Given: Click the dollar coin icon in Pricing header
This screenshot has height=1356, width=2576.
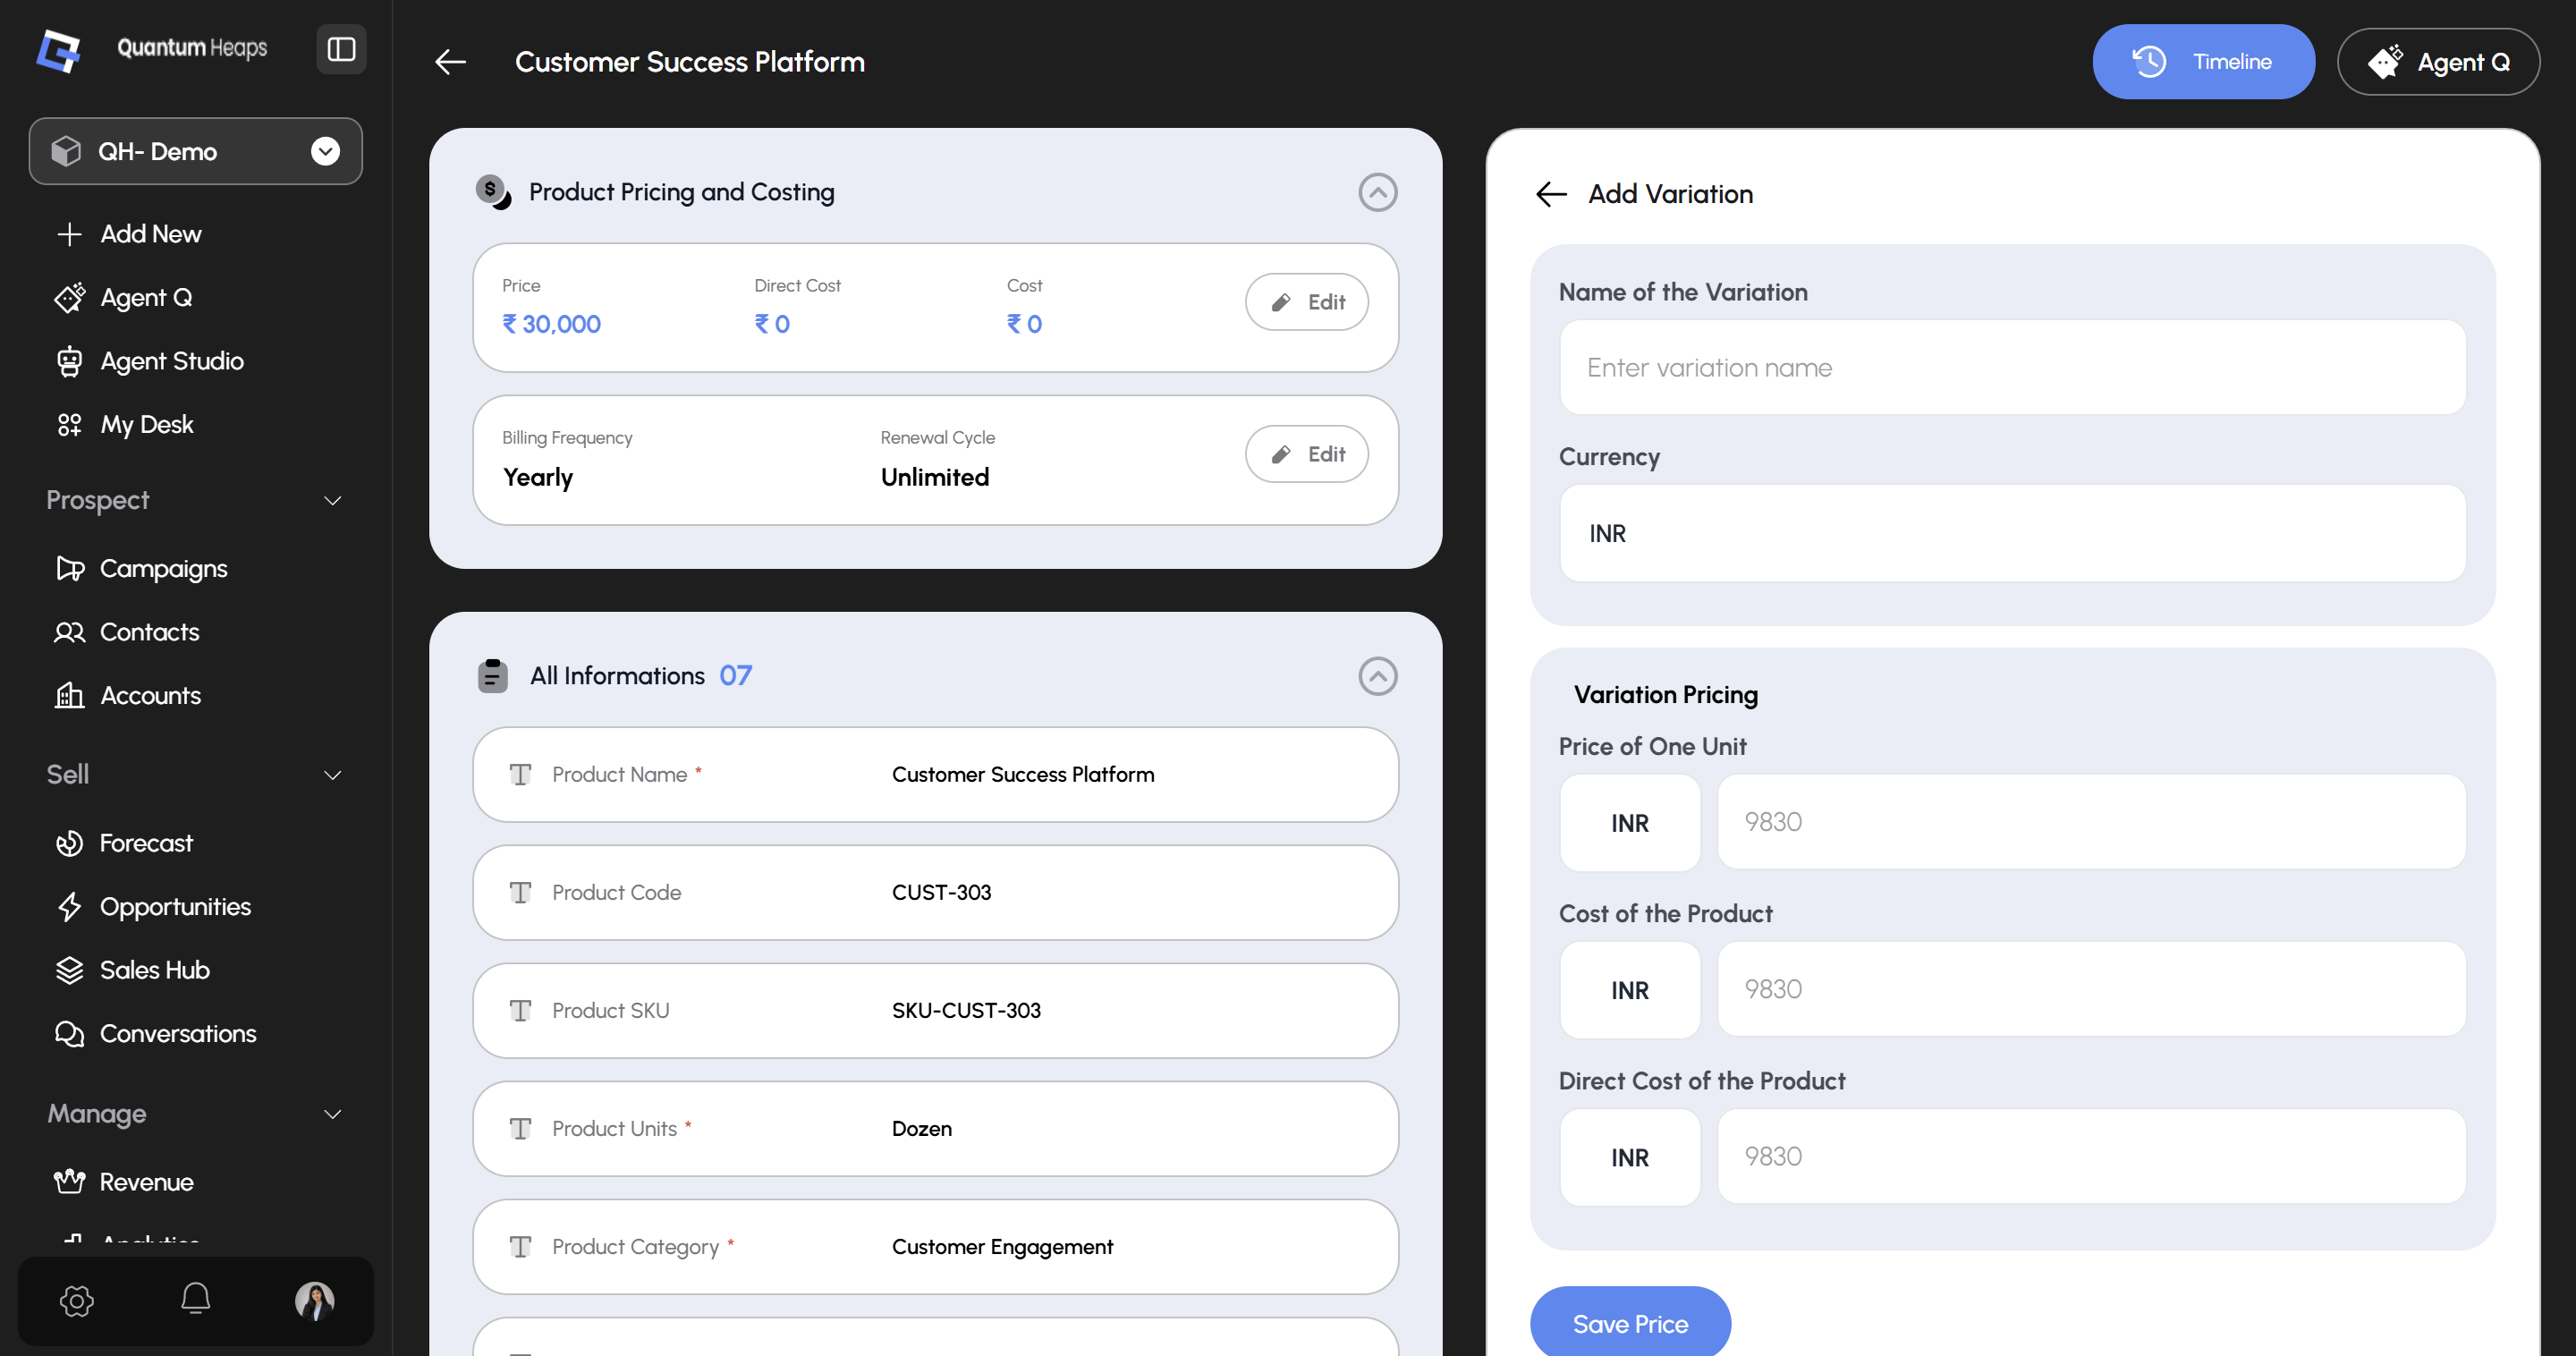Looking at the screenshot, I should click(x=493, y=191).
